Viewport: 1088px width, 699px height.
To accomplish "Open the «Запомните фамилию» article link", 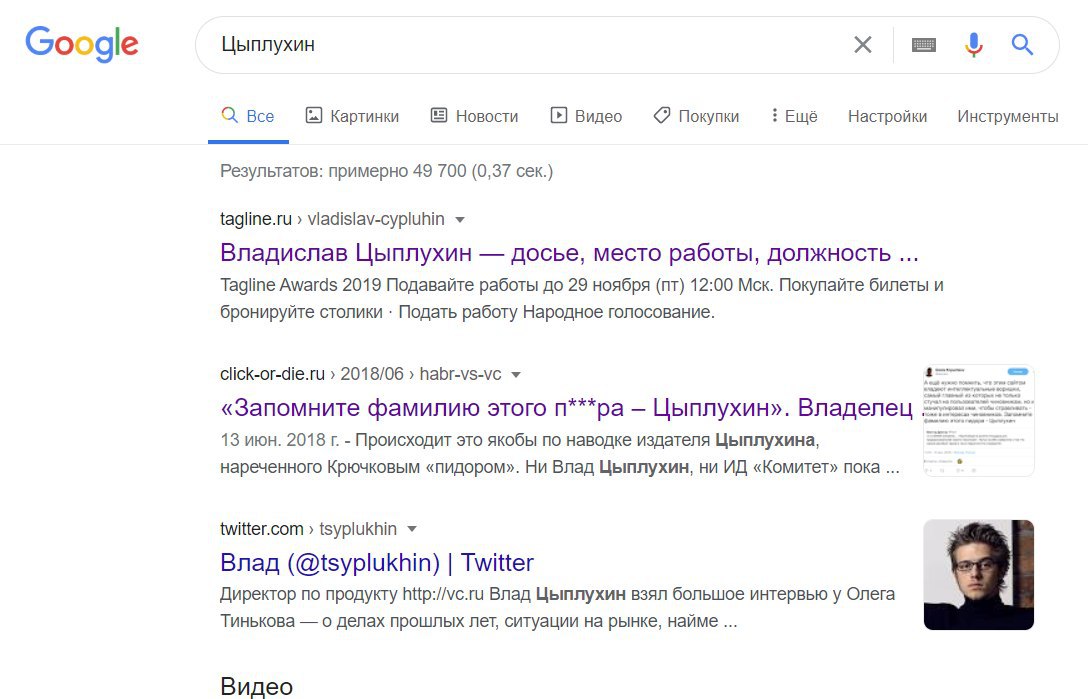I will pyautogui.click(x=566, y=407).
